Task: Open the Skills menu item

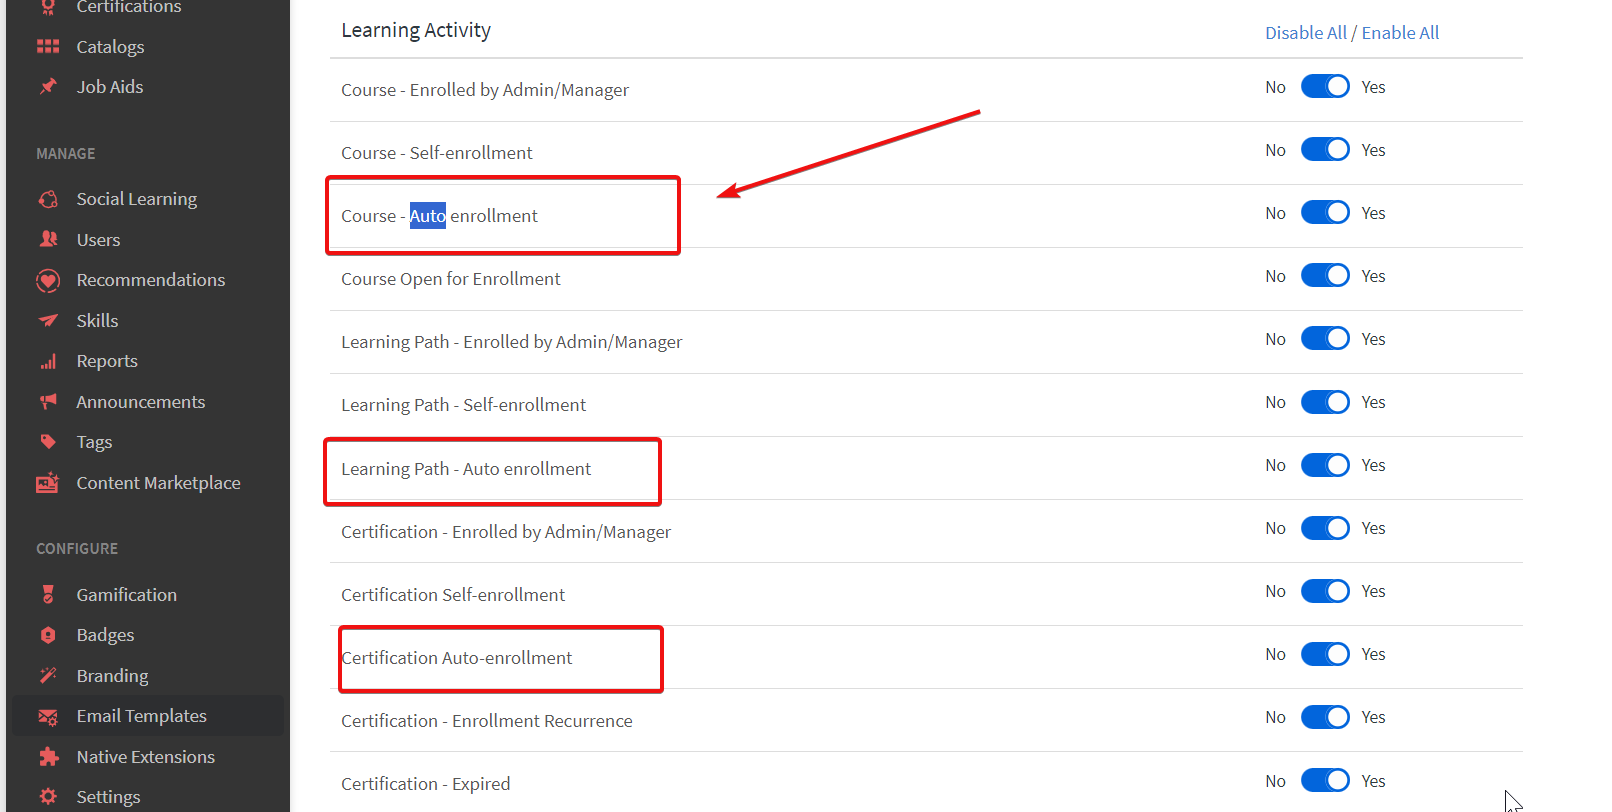Action: pos(97,321)
